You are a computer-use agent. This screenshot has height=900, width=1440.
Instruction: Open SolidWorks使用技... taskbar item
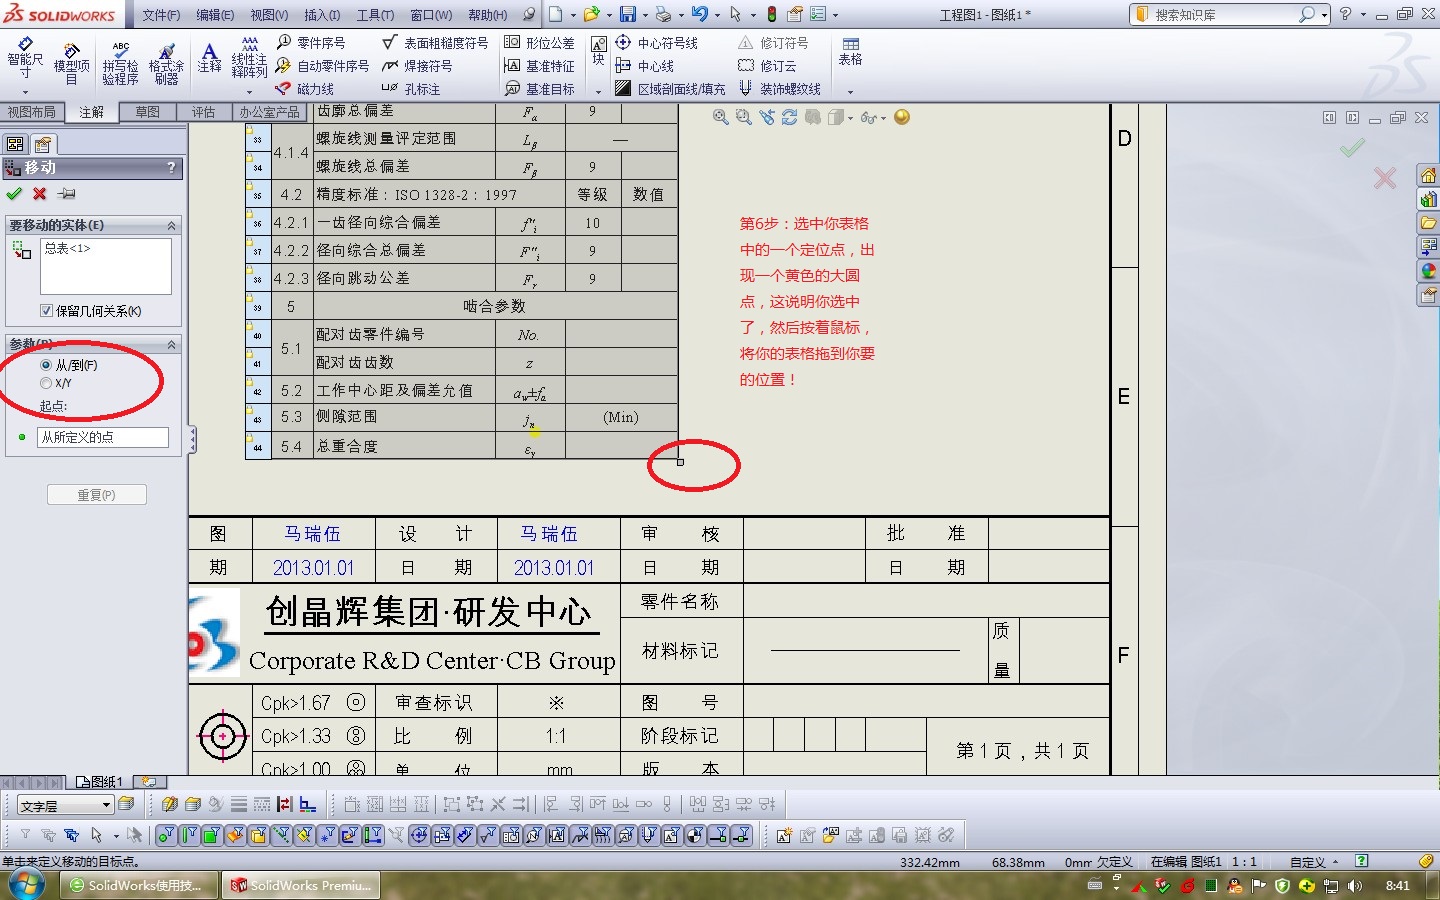pos(139,885)
